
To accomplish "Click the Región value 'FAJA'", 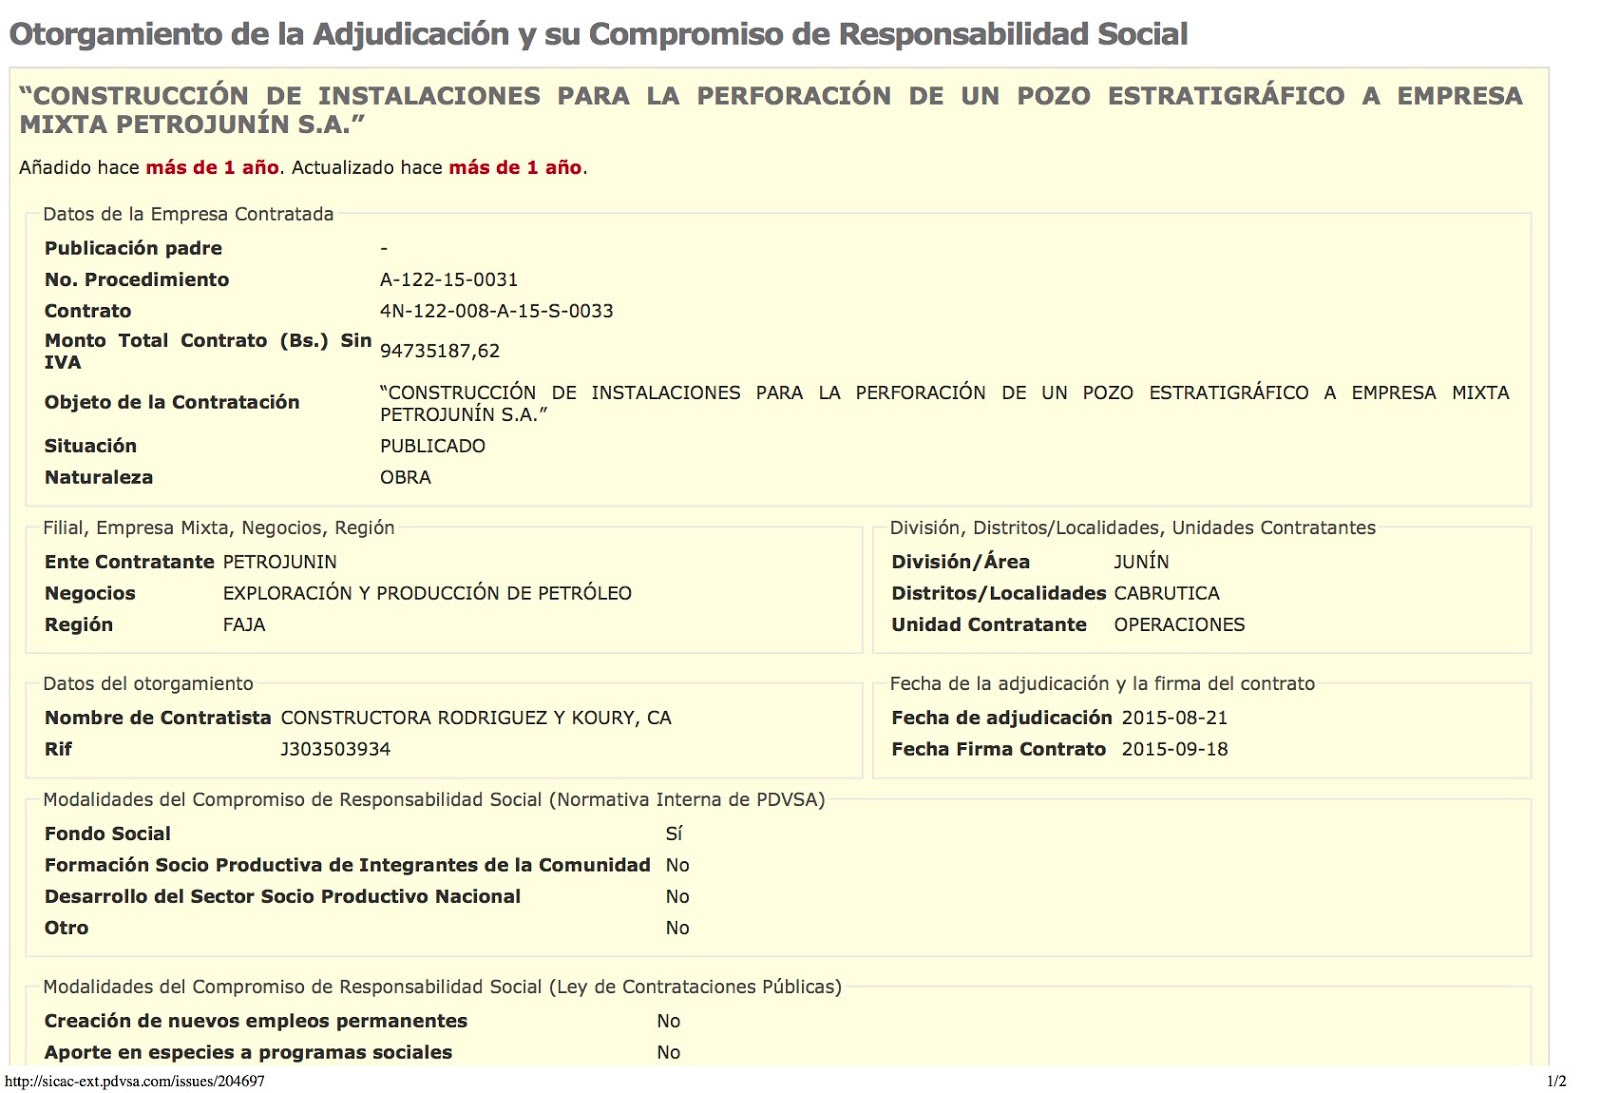I will click(x=244, y=625).
